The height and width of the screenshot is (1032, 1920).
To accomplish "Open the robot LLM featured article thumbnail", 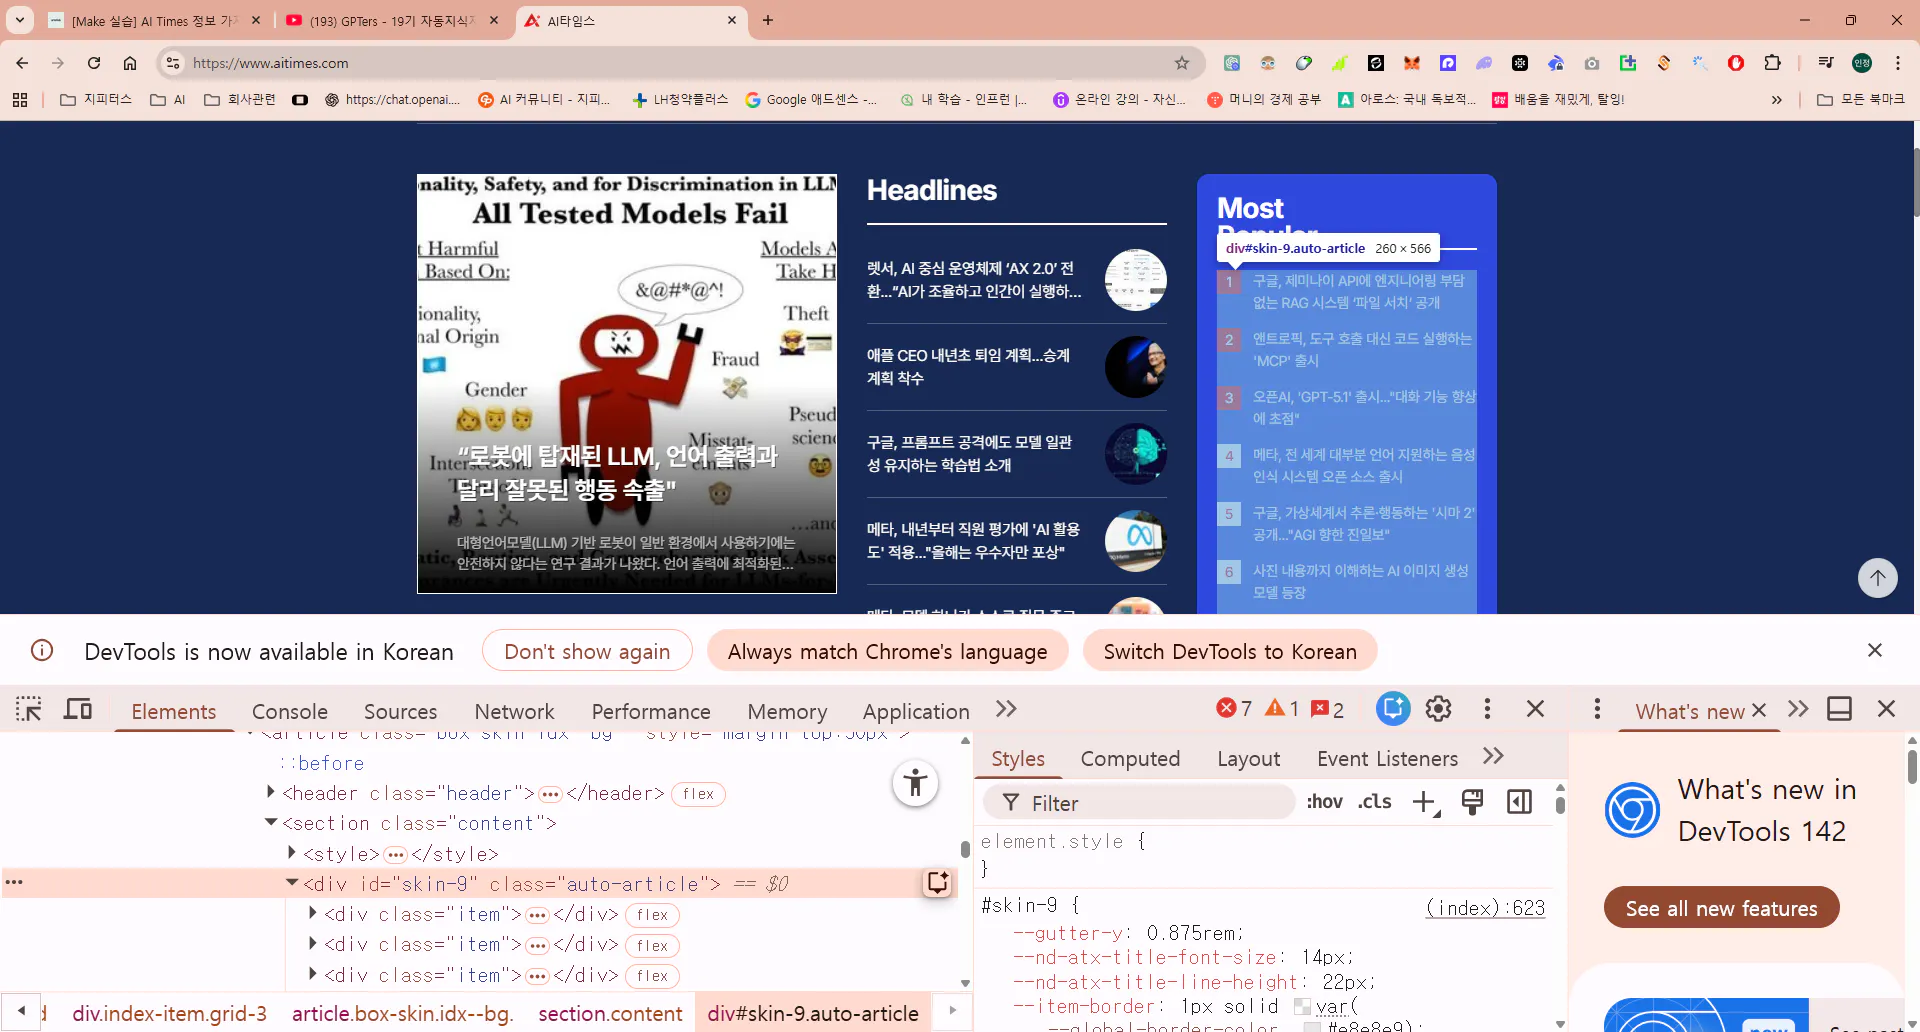I will coord(627,384).
